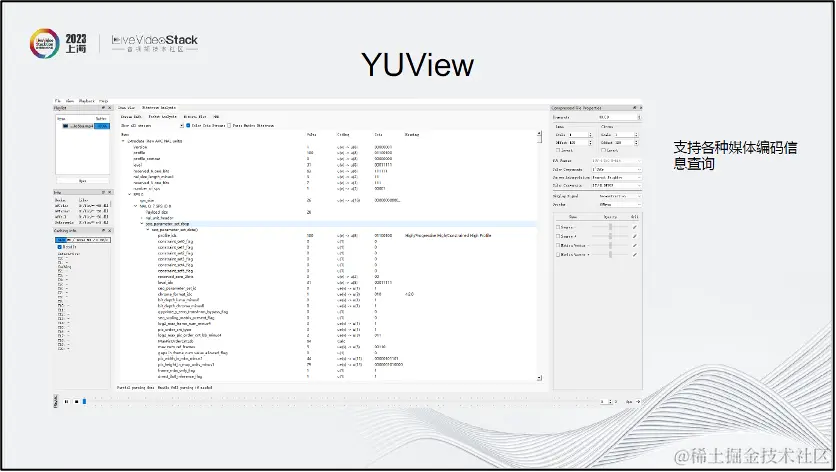Open the Playback menu
Viewport: 836px width, 472px height.
[x=86, y=101]
